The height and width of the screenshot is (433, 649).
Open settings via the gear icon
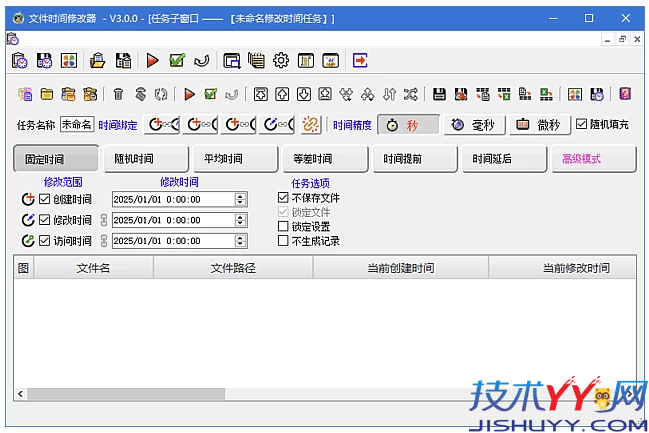(x=281, y=61)
